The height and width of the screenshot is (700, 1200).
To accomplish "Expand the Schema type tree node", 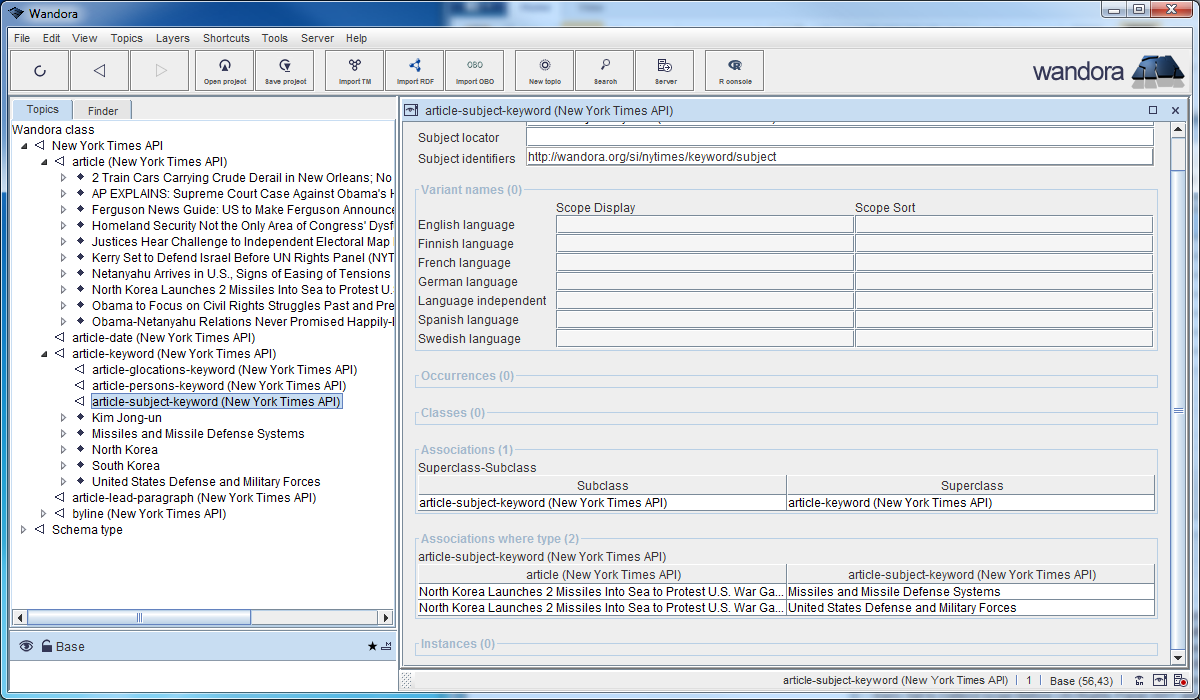I will [24, 530].
